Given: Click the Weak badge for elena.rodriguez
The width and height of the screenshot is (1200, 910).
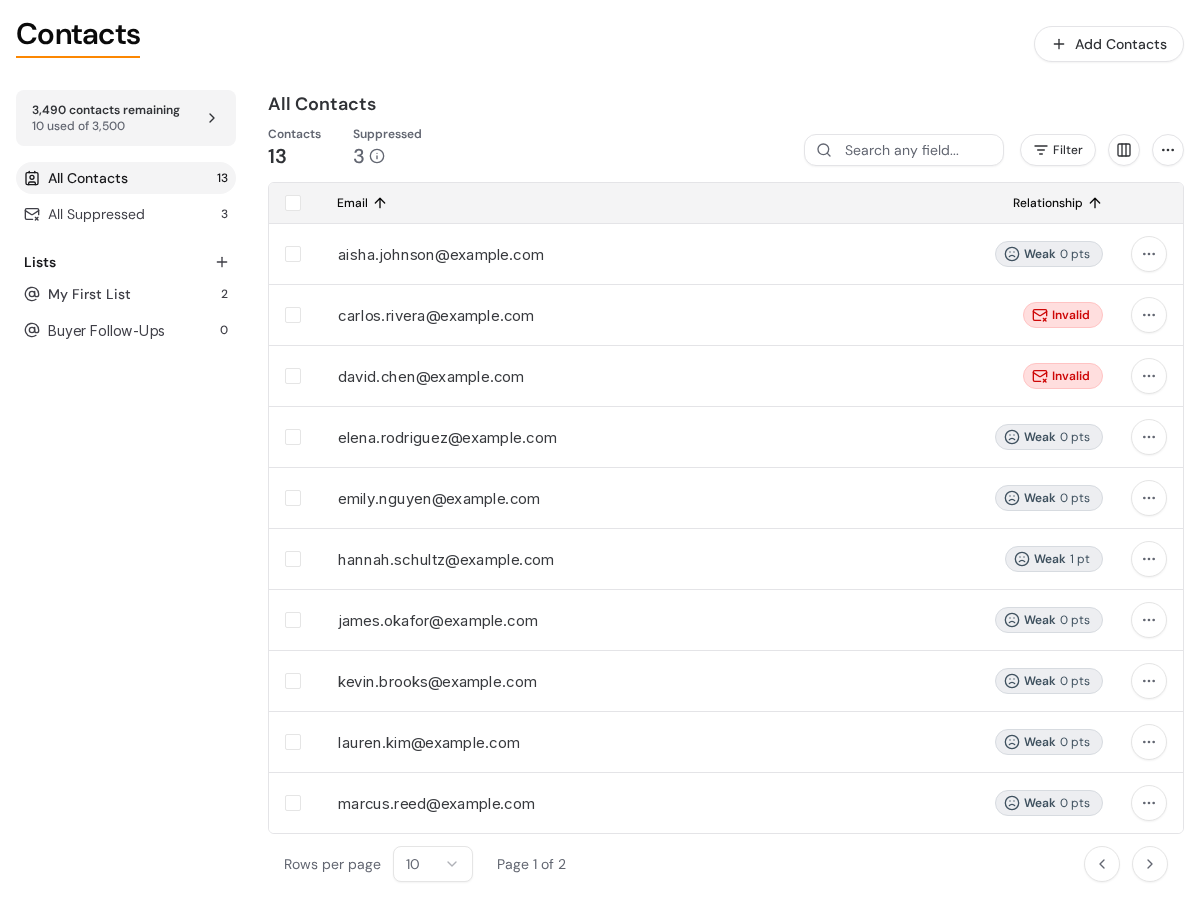Looking at the screenshot, I should click(1049, 437).
